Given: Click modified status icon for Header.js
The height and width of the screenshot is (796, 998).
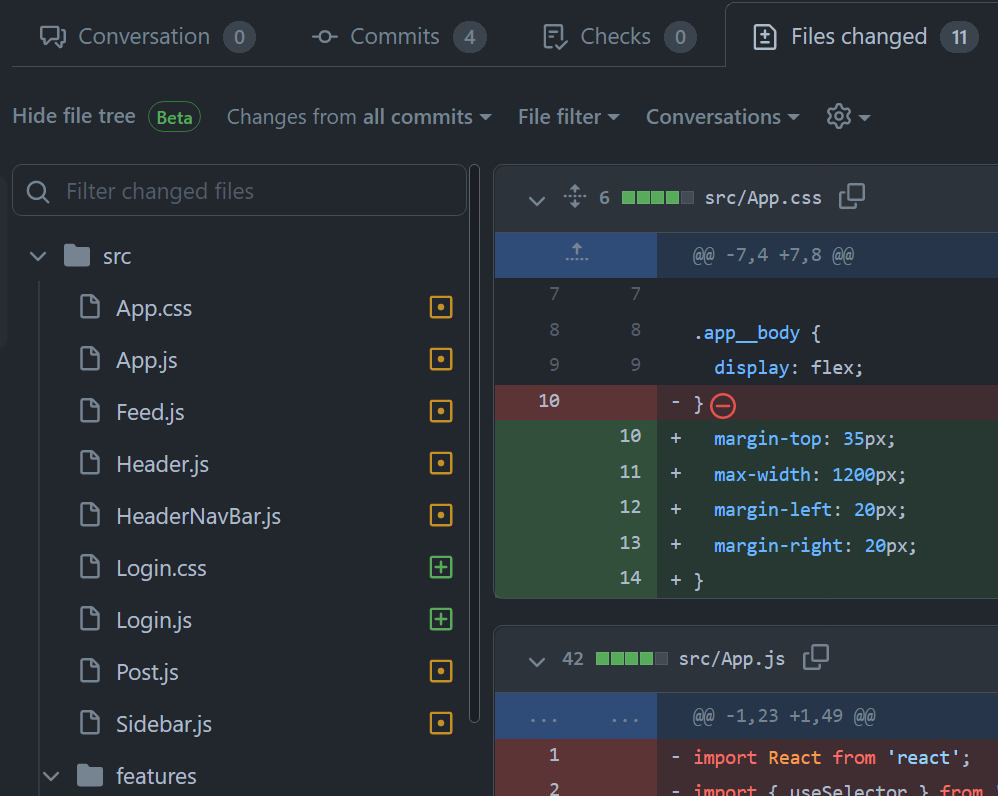Looking at the screenshot, I should pos(441,463).
